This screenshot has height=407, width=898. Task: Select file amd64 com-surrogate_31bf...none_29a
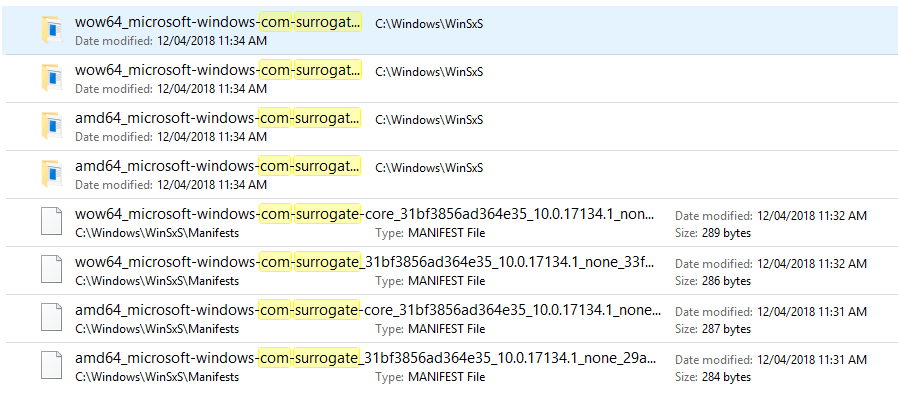click(x=366, y=359)
